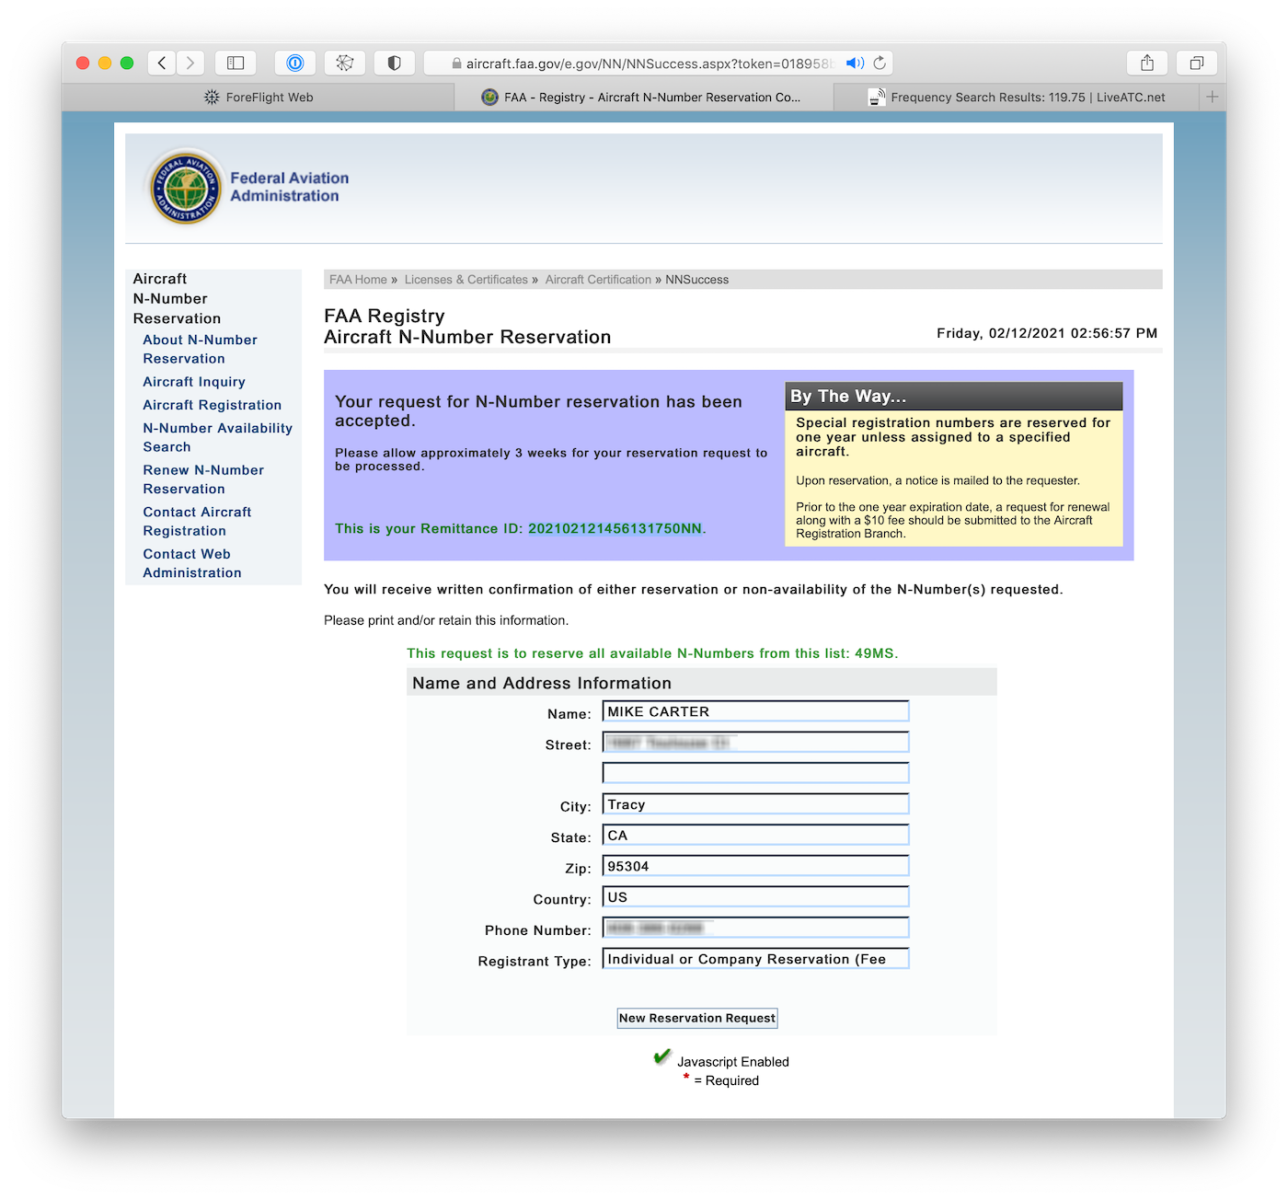
Task: Click the 'Name and Address Information' heading
Action: click(x=542, y=683)
